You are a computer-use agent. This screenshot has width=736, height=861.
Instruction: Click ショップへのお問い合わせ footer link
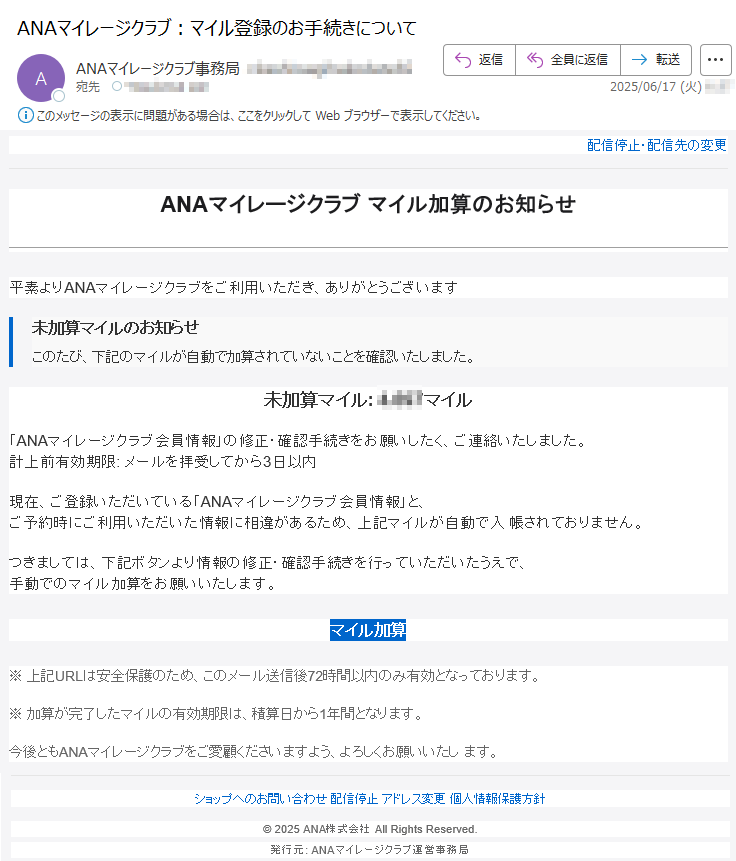click(x=260, y=798)
